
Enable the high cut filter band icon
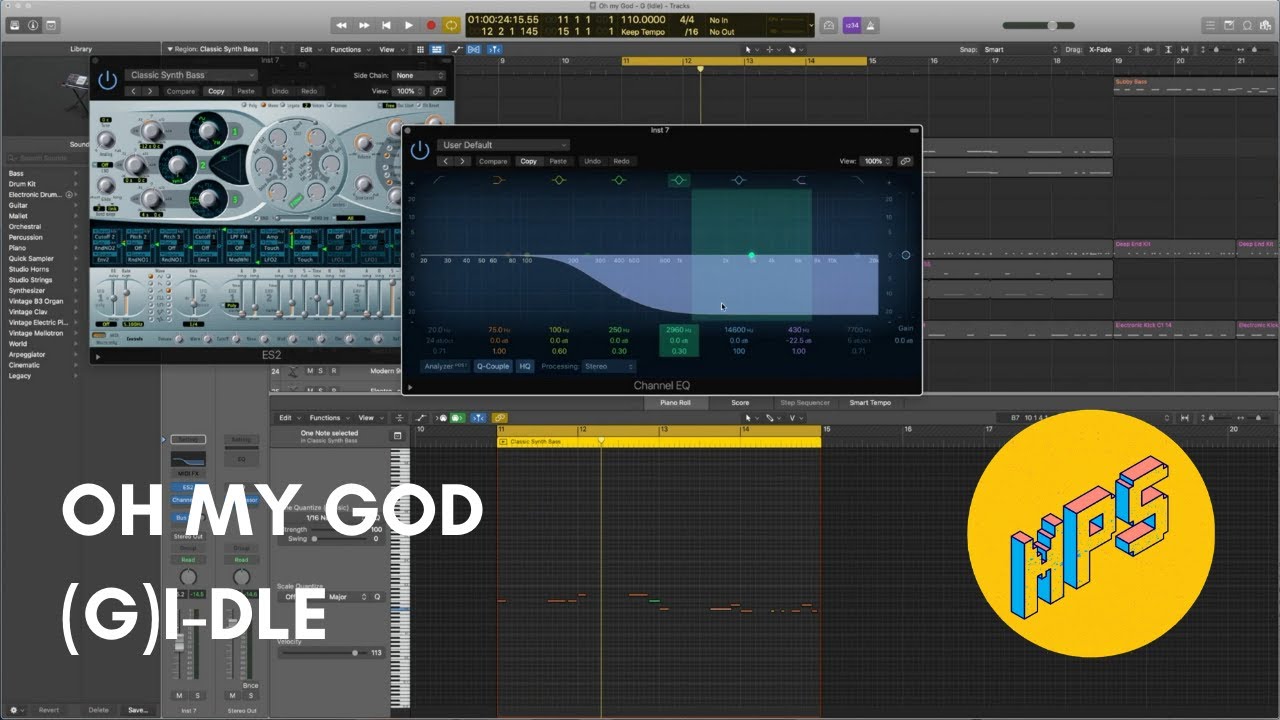pyautogui.click(x=858, y=180)
